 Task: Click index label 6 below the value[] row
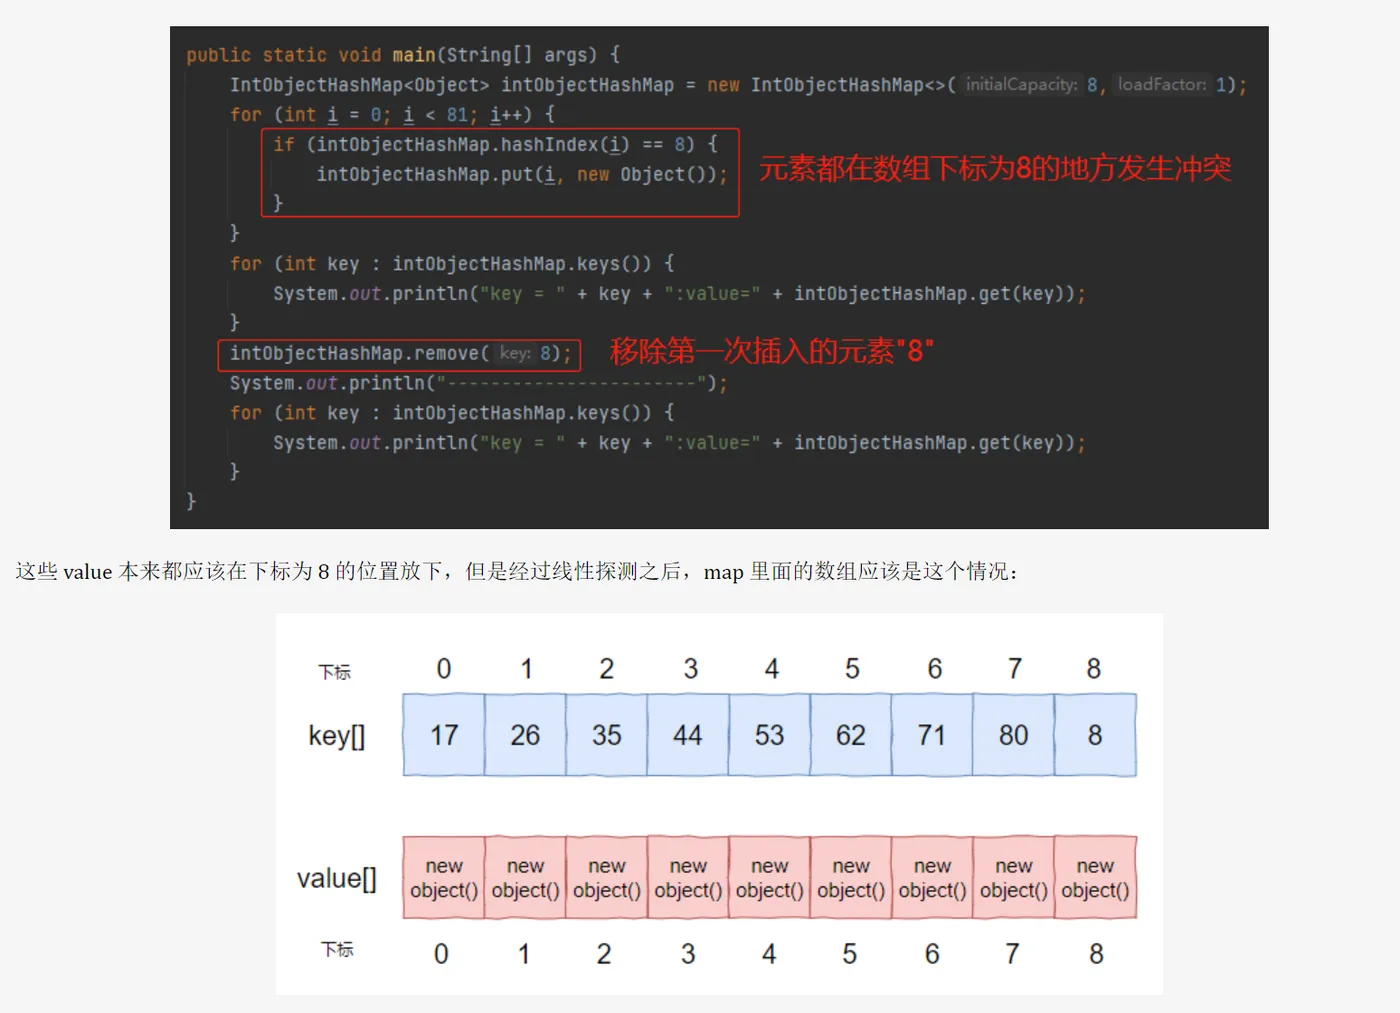[x=932, y=954]
